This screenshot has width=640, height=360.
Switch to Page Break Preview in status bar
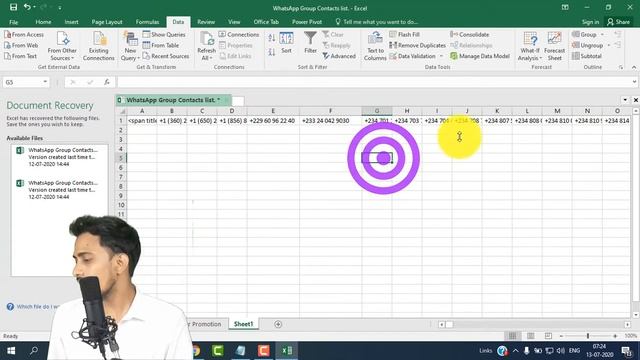pyautogui.click(x=548, y=336)
